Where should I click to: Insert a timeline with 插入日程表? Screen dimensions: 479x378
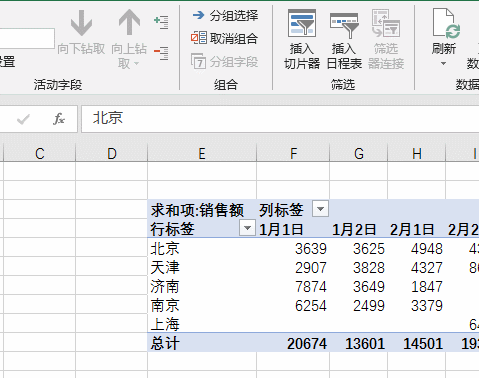pos(344,39)
